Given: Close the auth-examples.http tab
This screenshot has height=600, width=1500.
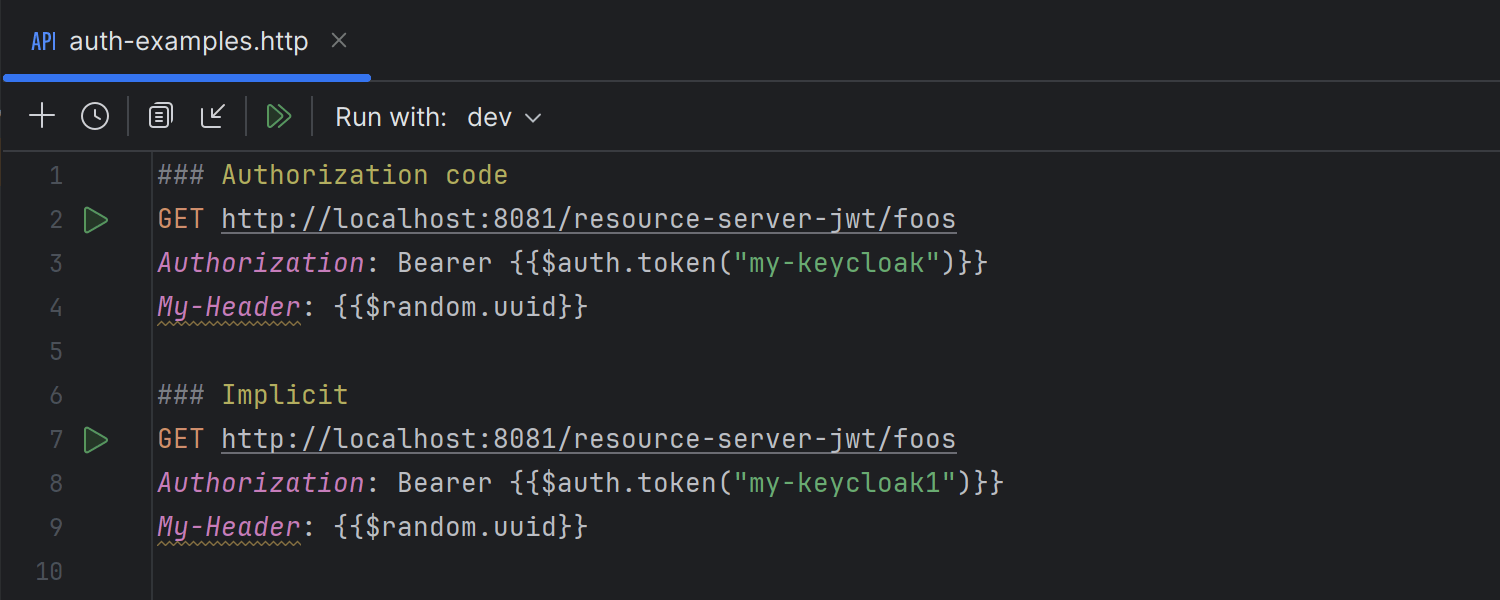Looking at the screenshot, I should point(339,41).
